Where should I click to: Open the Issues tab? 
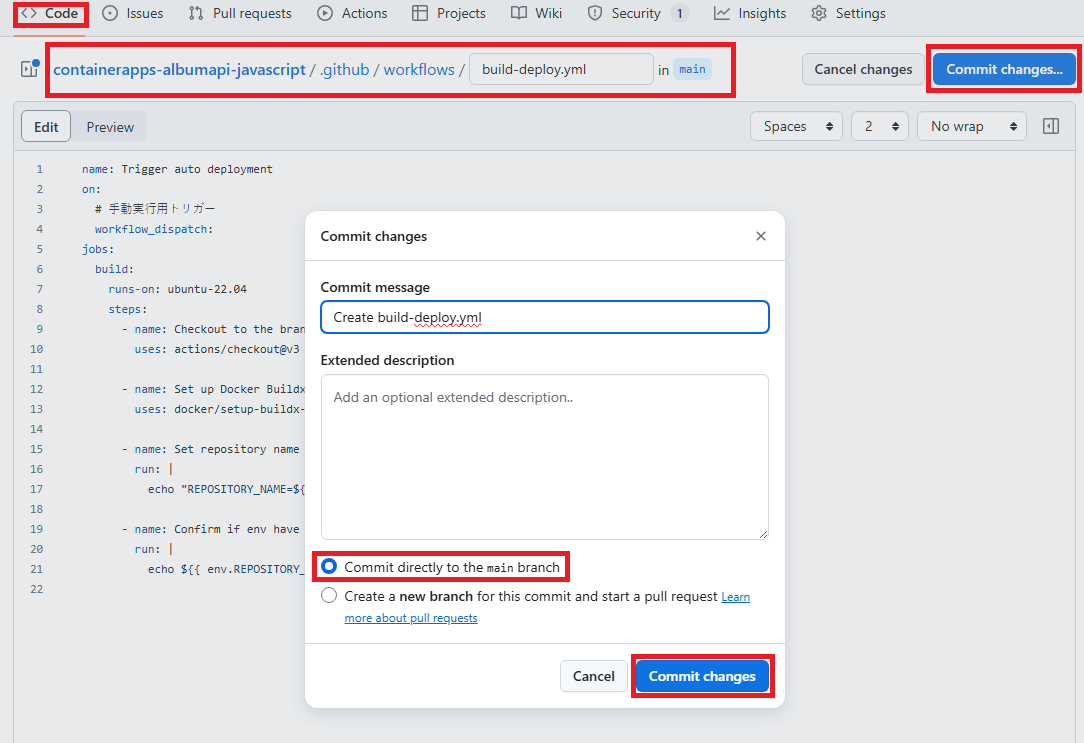(x=133, y=13)
